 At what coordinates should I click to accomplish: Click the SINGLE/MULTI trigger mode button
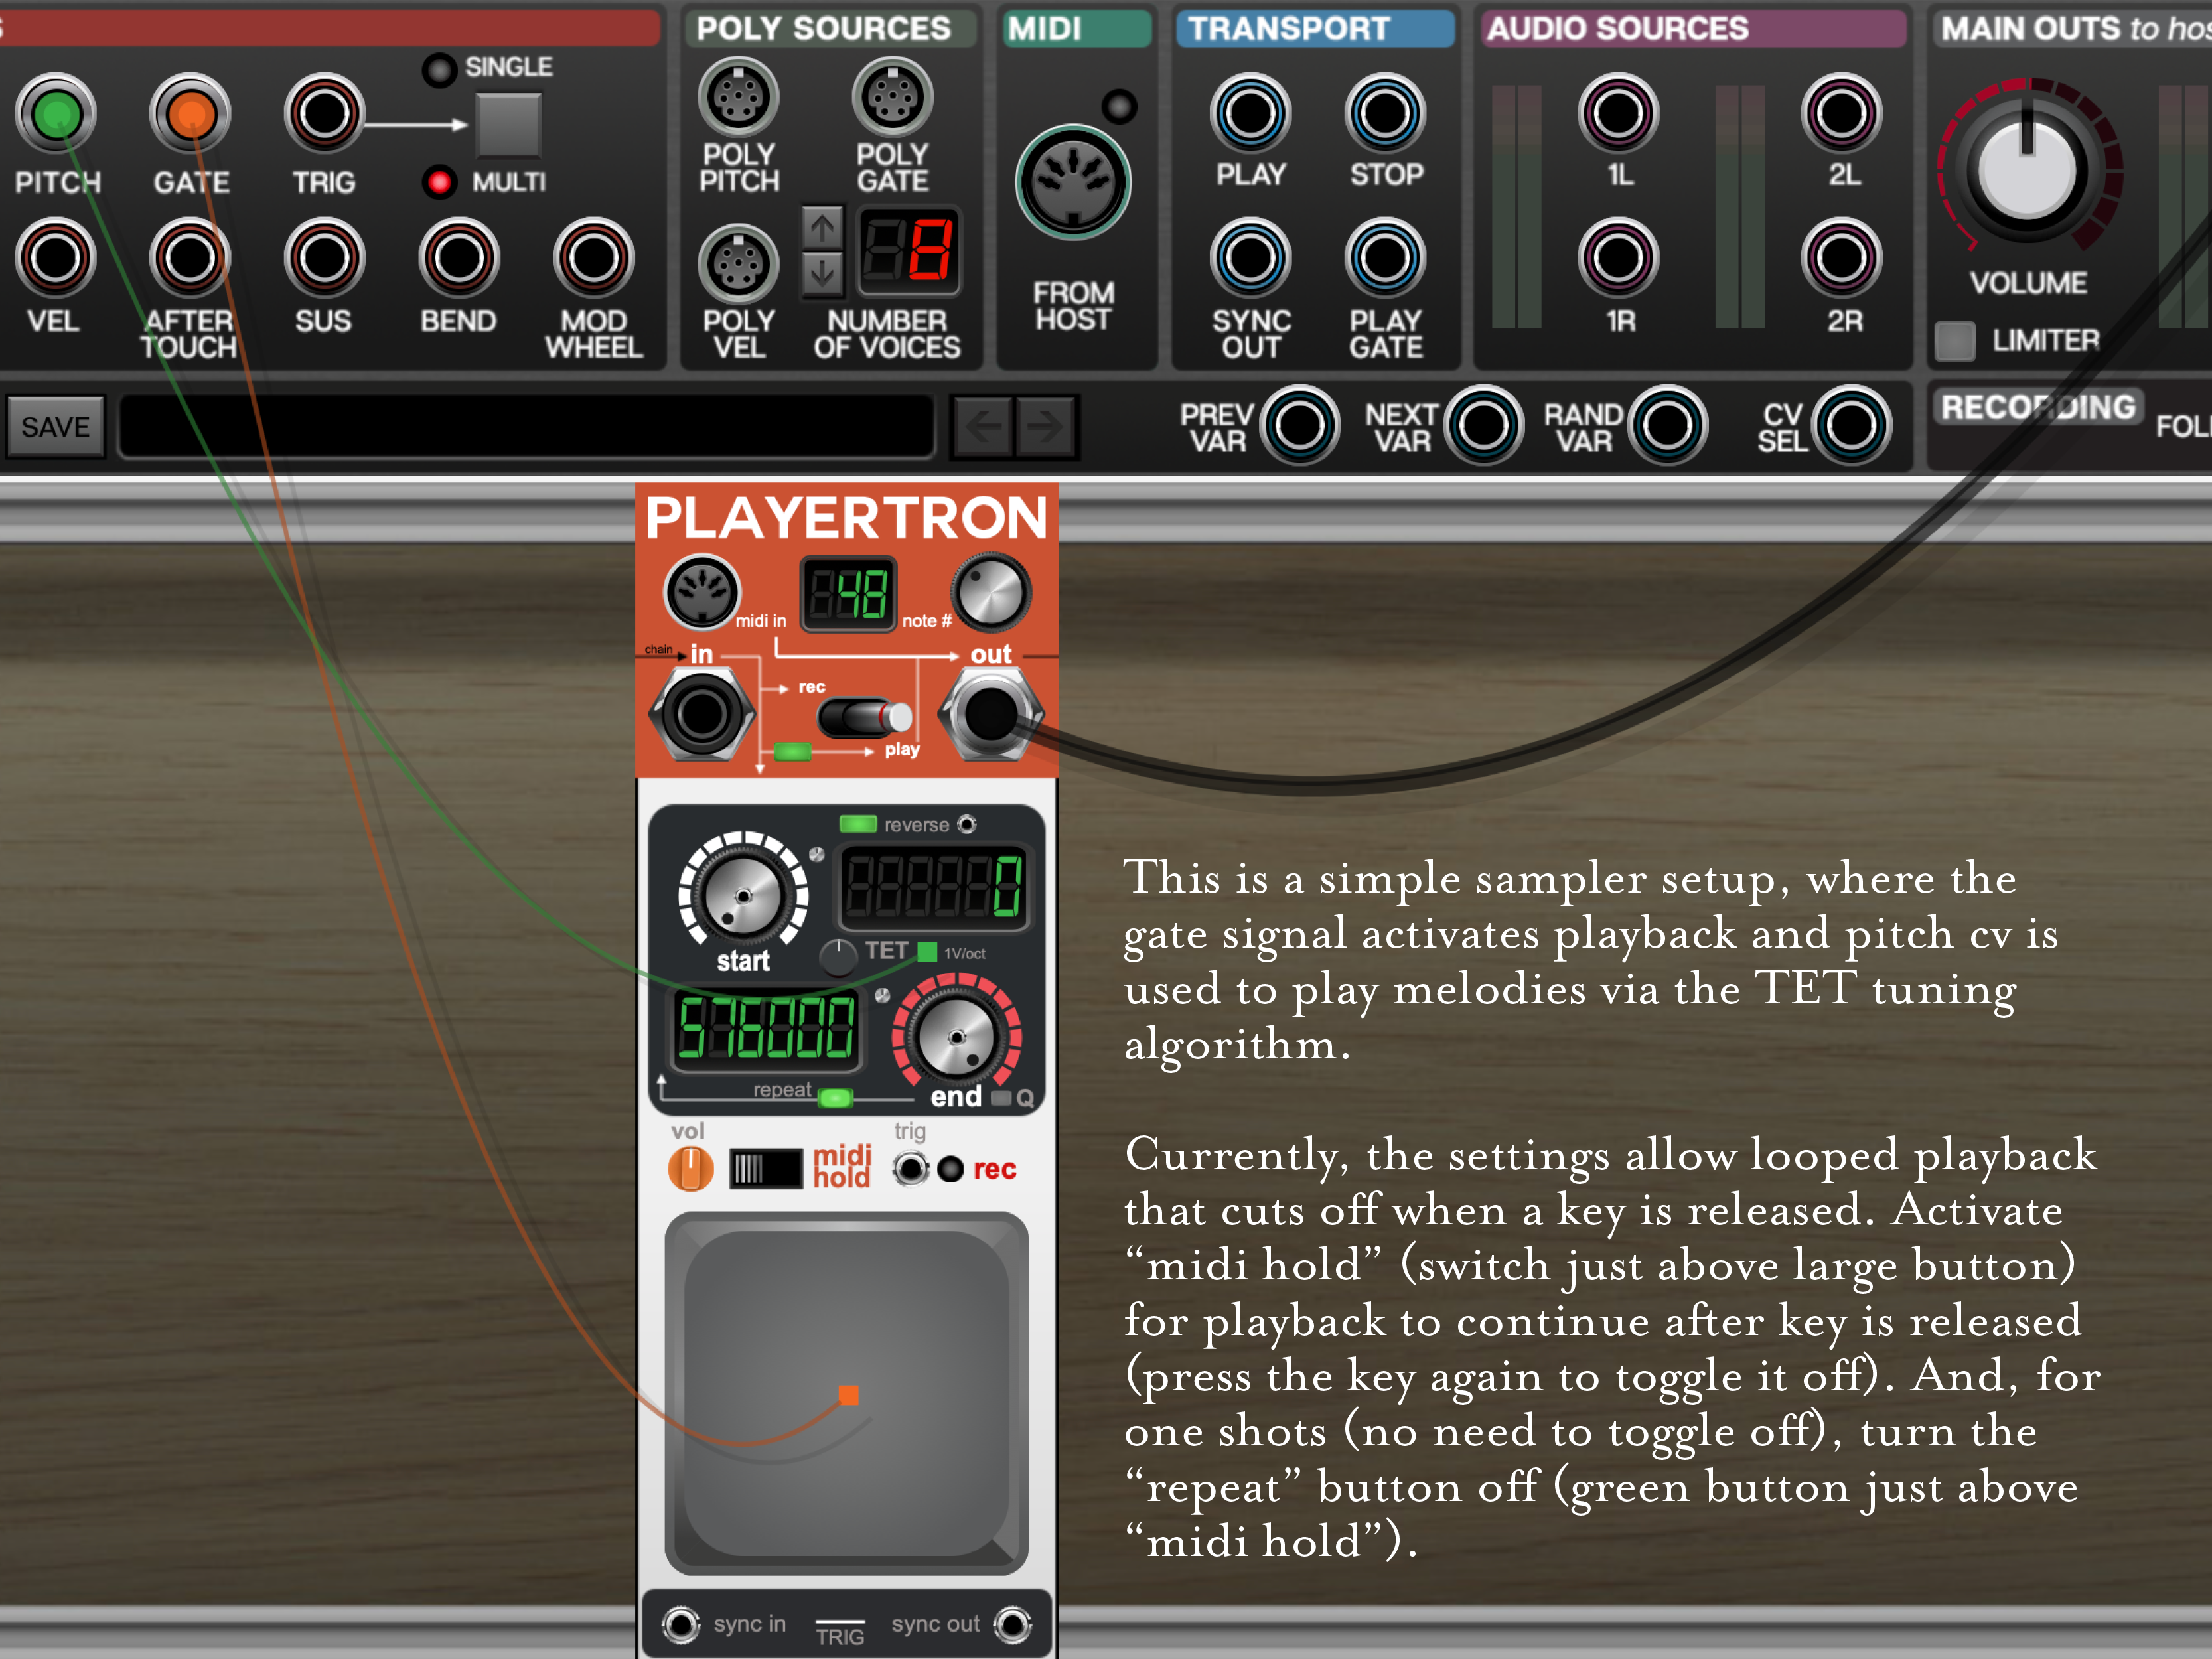pos(508,125)
